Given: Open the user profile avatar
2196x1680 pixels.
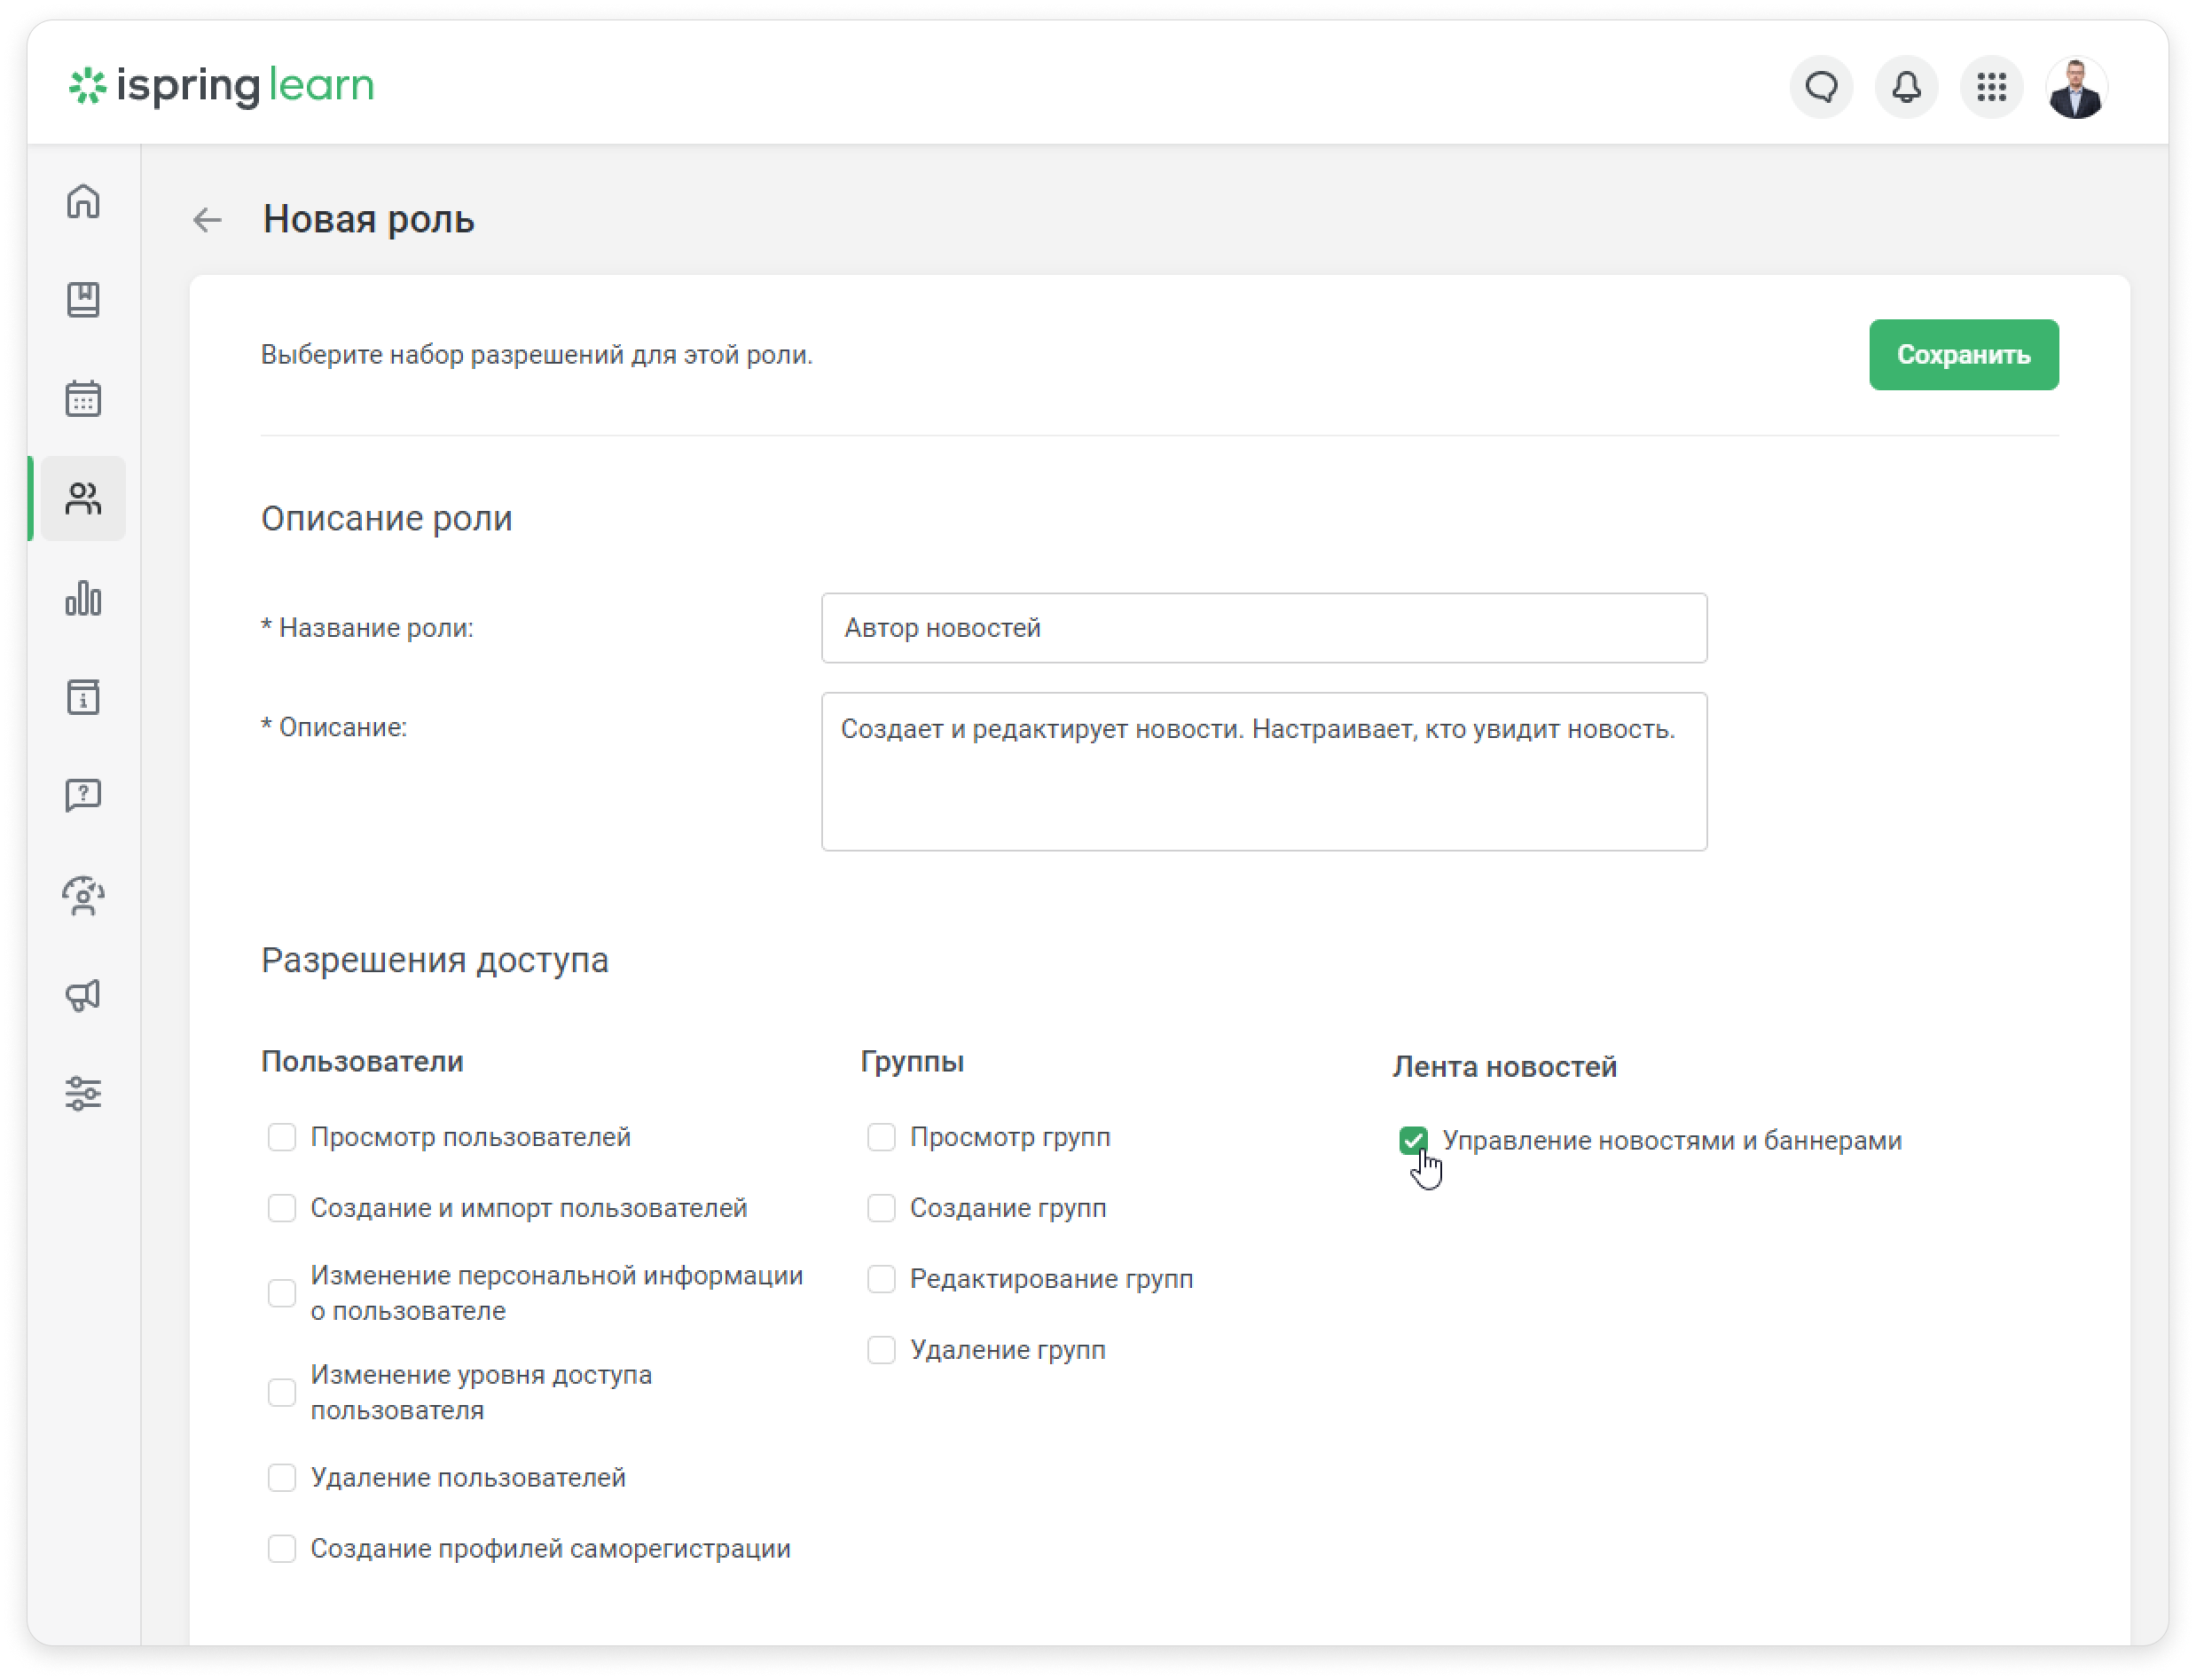Looking at the screenshot, I should [2077, 87].
